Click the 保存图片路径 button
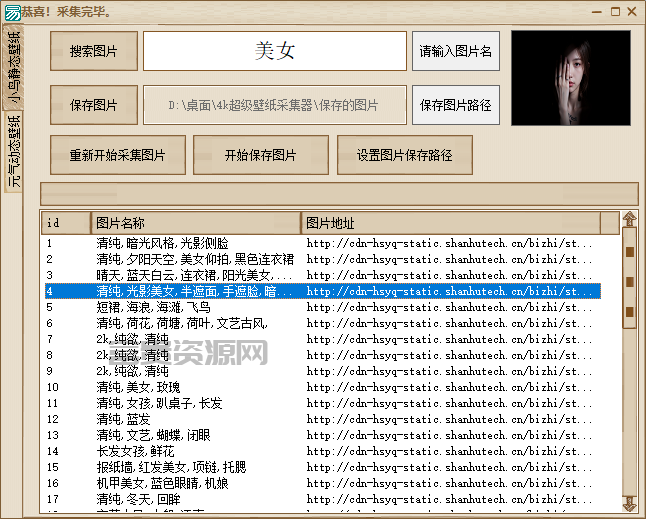Viewport: 646px width, 519px height. click(456, 105)
